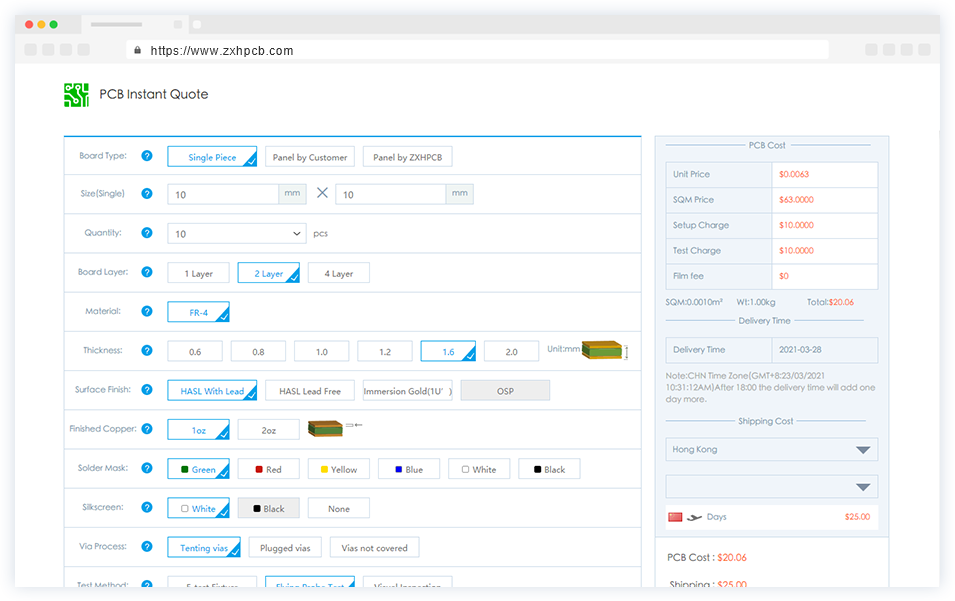
Task: Click the board width input field
Action: tap(223, 194)
